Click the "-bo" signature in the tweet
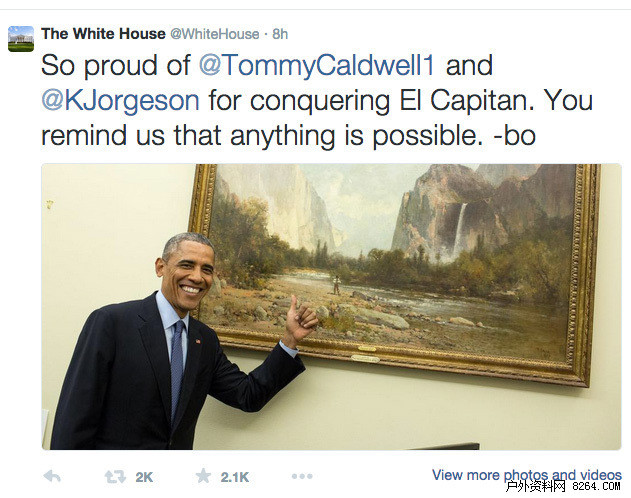 pos(515,136)
